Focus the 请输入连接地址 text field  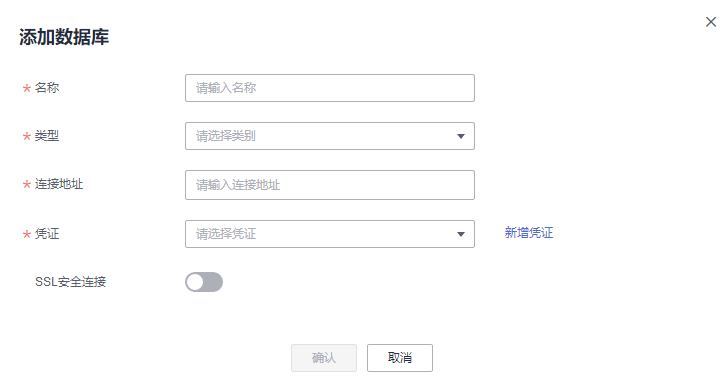330,185
